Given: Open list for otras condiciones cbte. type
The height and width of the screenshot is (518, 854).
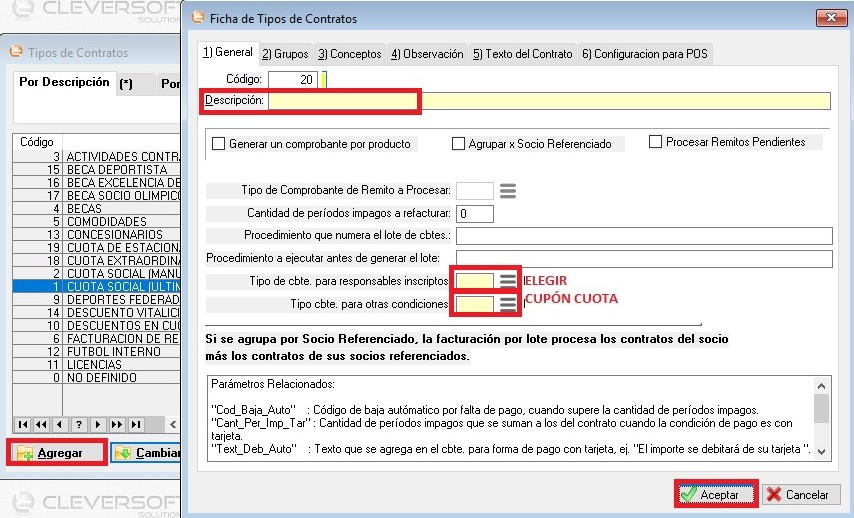Looking at the screenshot, I should [x=508, y=303].
